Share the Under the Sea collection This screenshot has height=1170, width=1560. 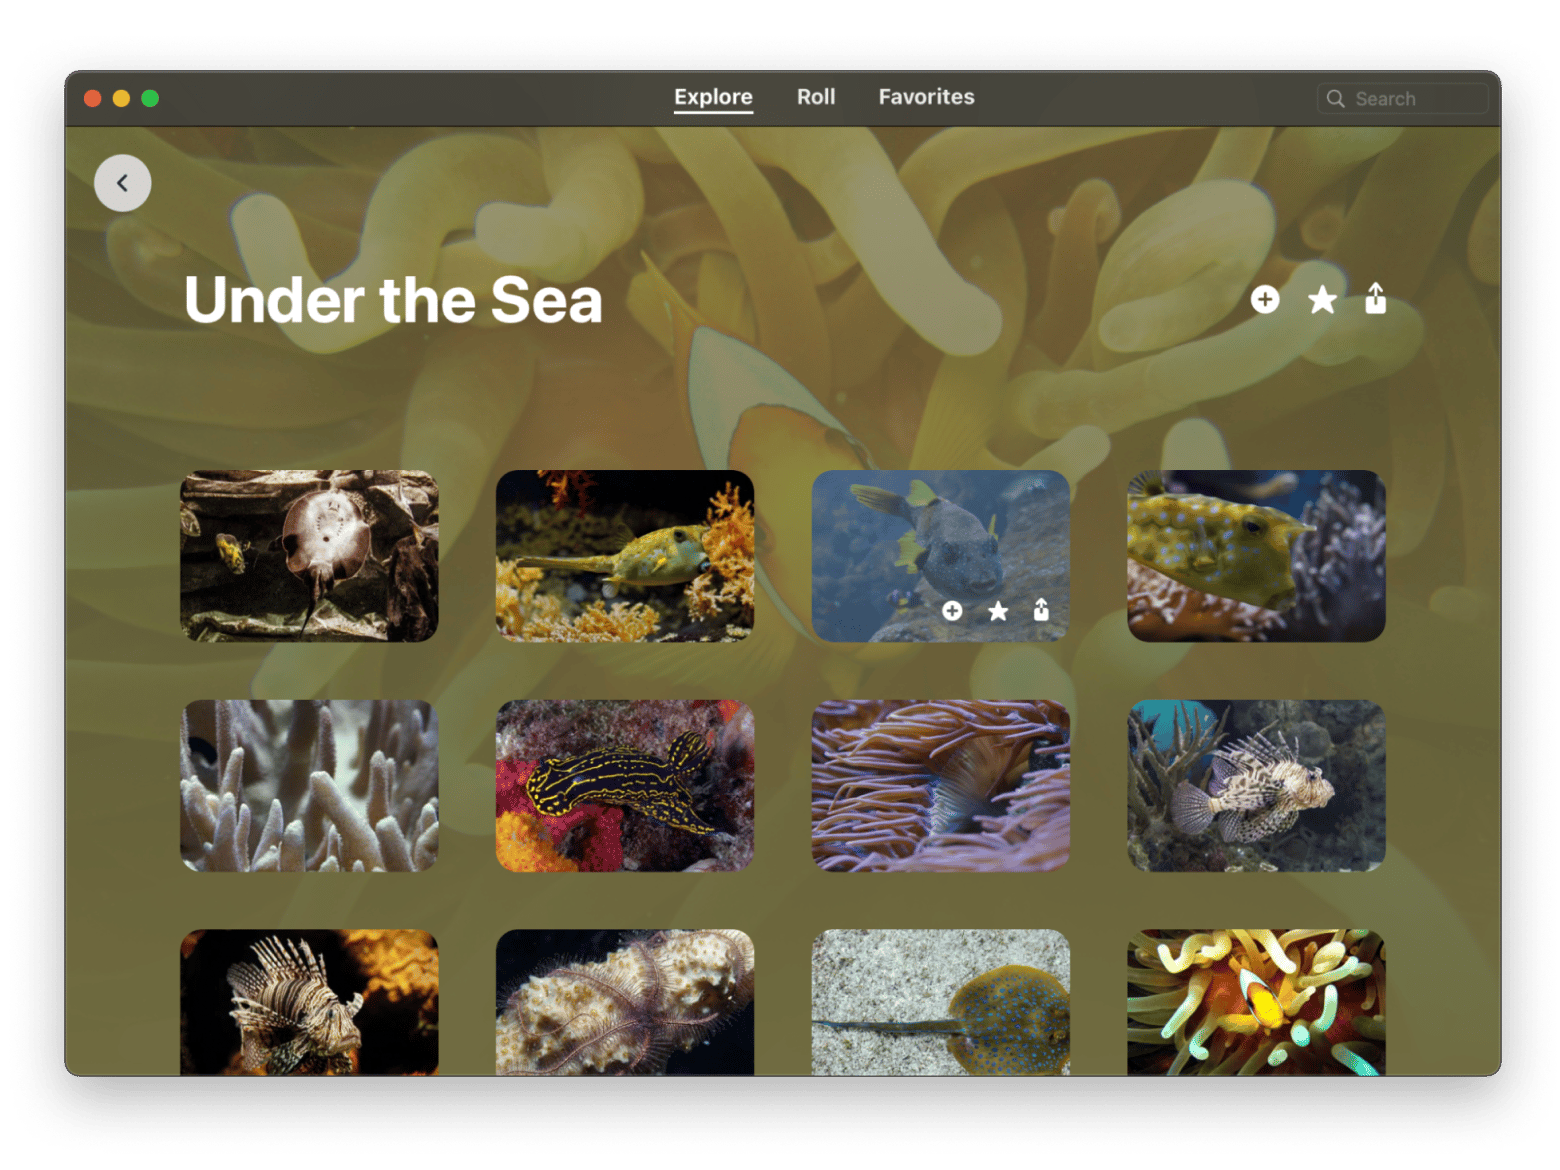tap(1376, 298)
